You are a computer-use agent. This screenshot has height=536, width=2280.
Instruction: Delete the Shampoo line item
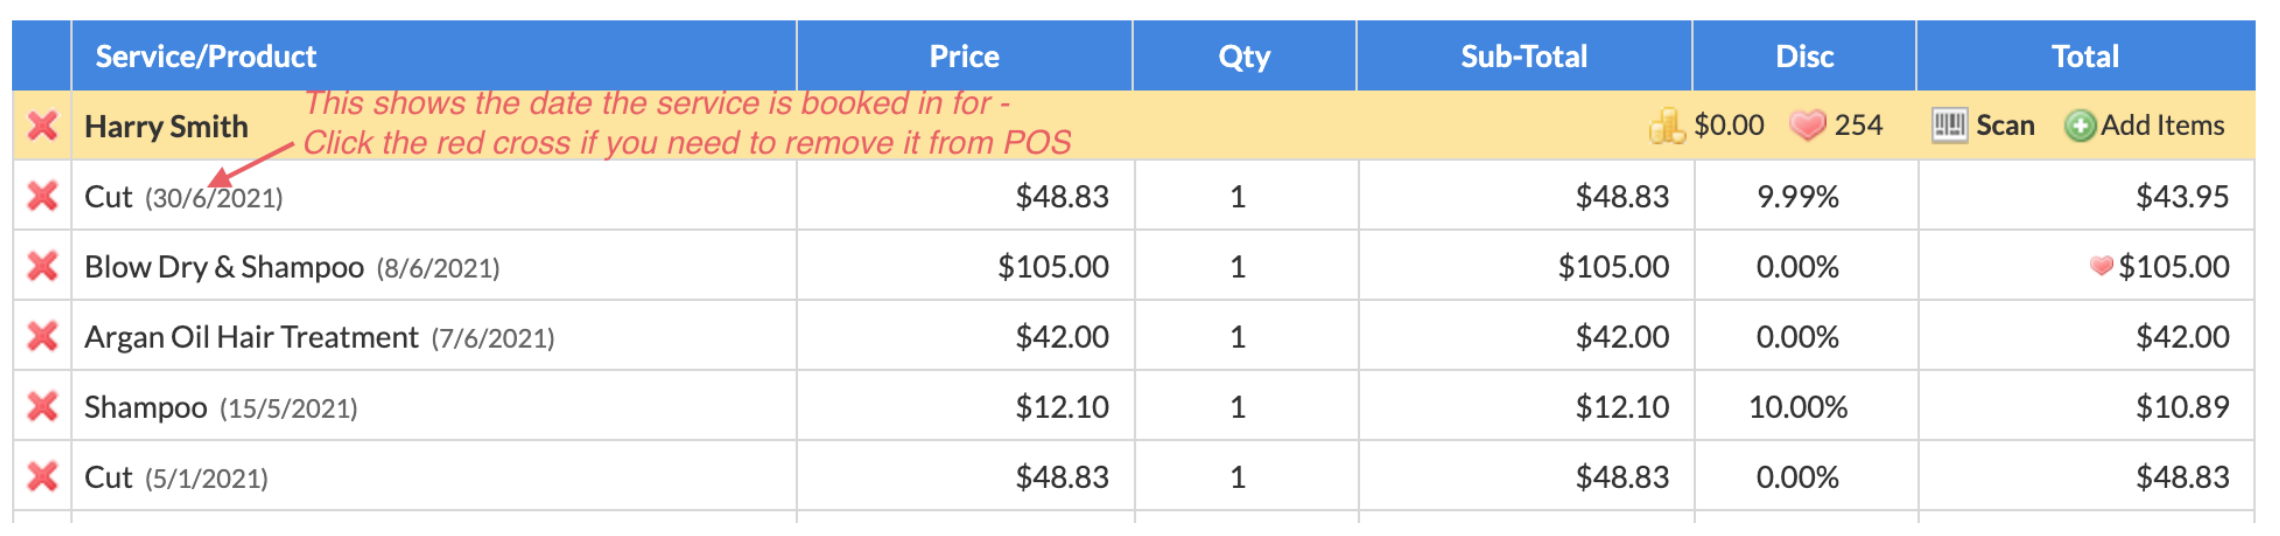pyautogui.click(x=42, y=406)
